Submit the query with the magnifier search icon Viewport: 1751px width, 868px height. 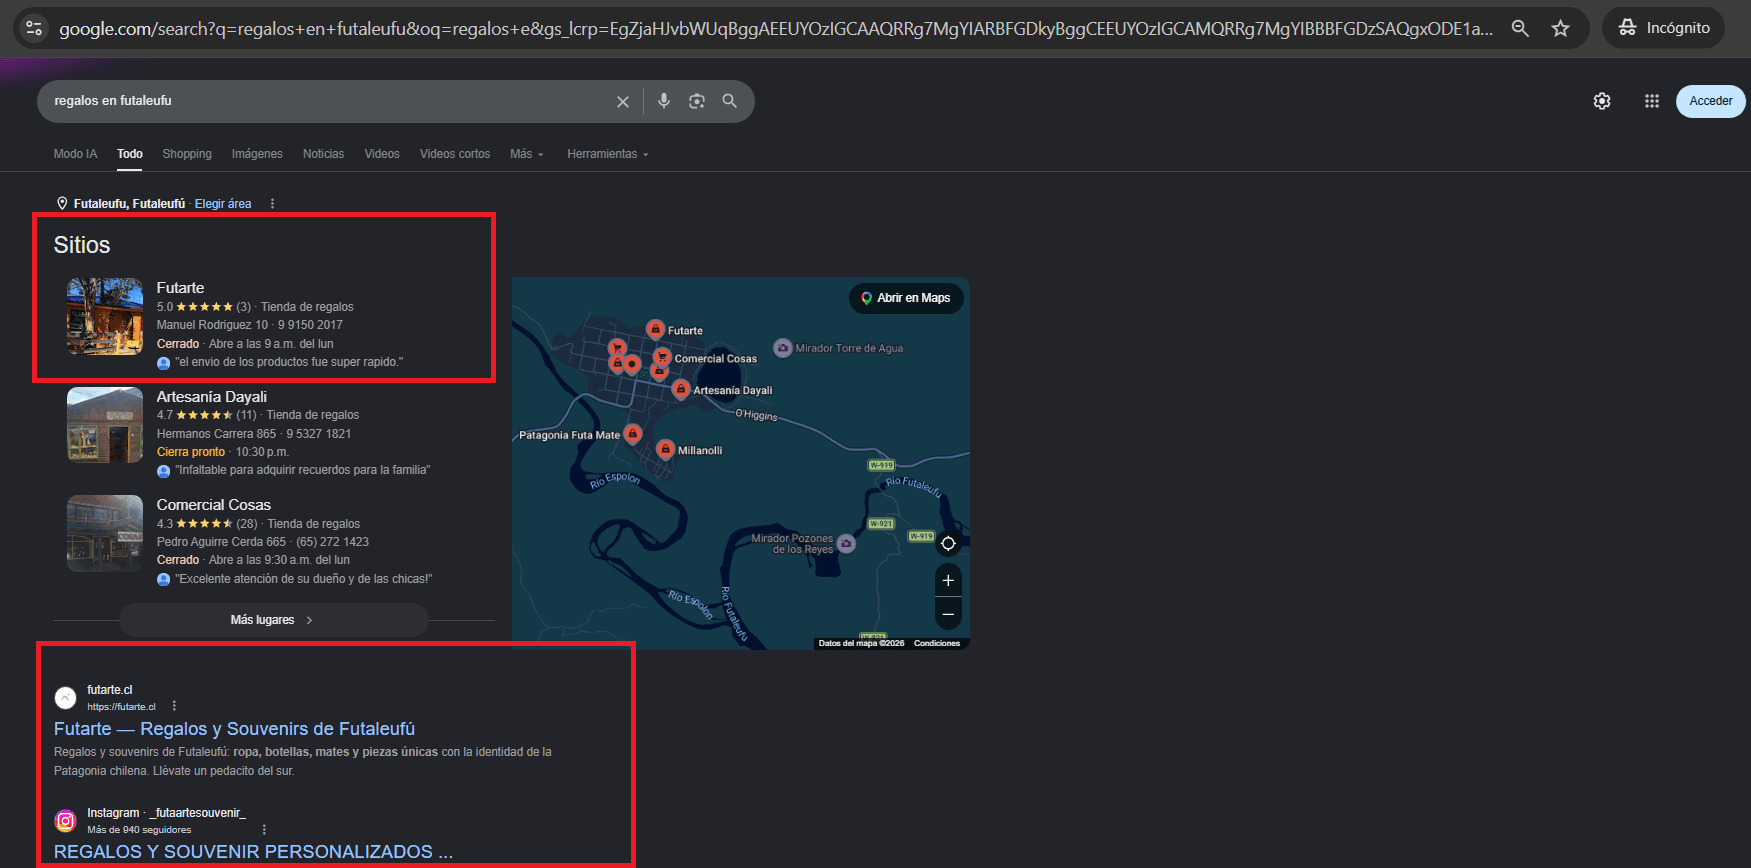[x=730, y=101]
